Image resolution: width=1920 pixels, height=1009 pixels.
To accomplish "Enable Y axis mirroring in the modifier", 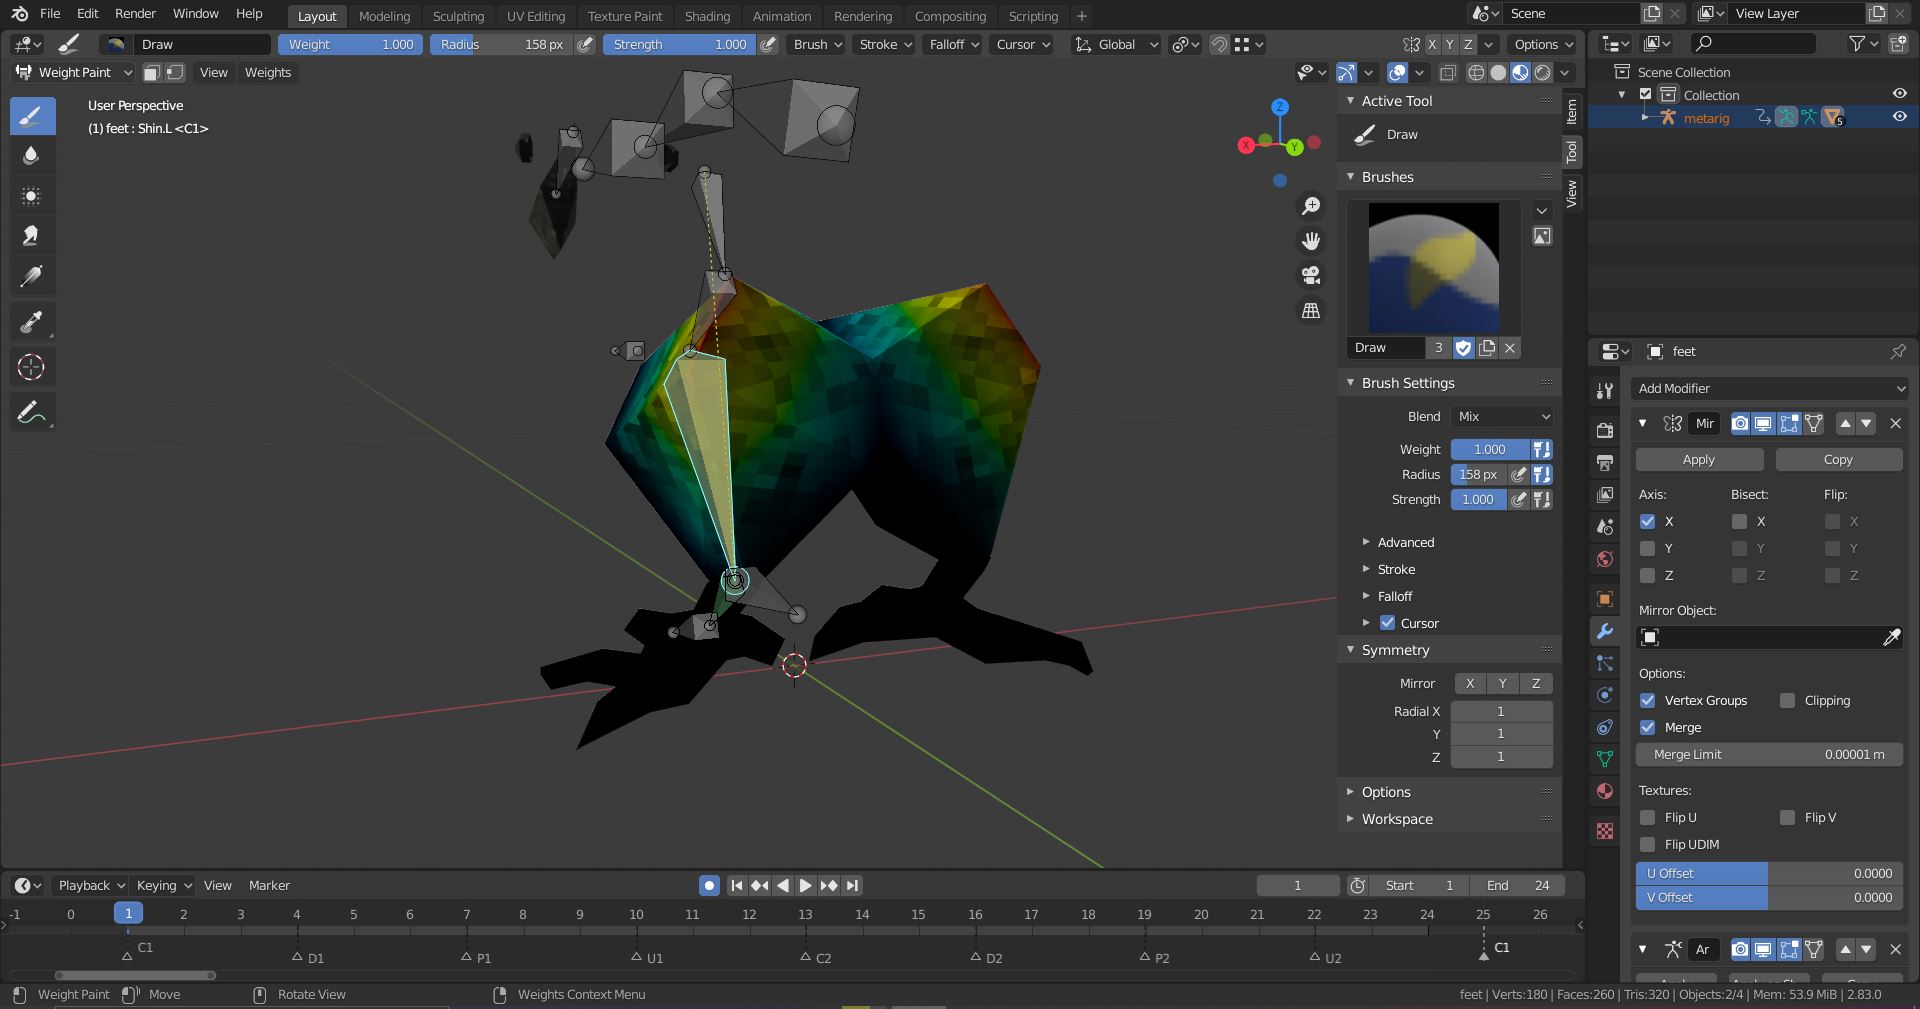I will [1648, 548].
